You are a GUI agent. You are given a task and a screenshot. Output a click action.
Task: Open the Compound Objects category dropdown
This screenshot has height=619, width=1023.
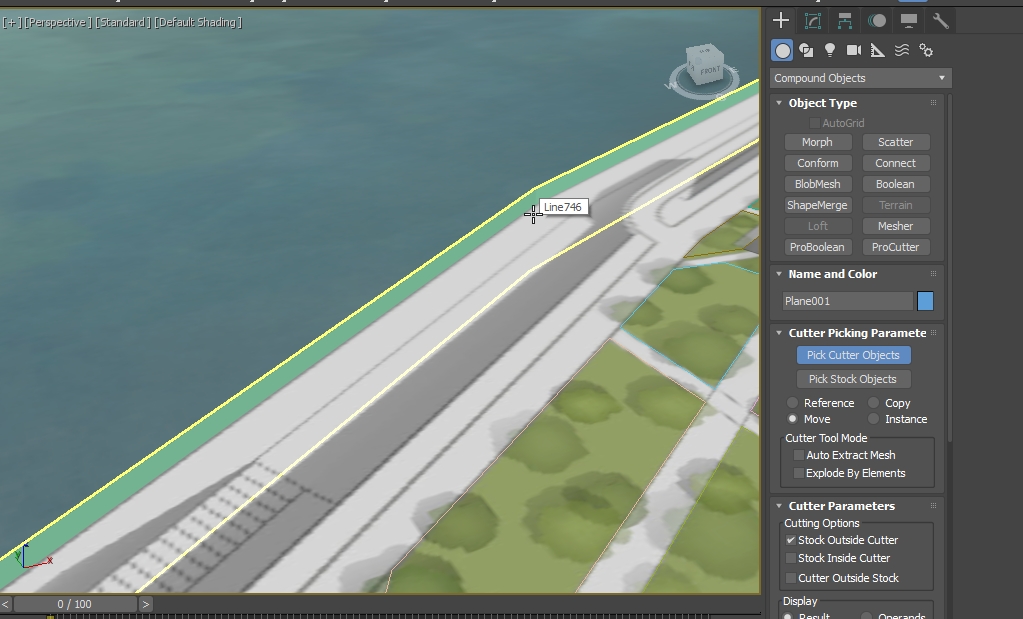pyautogui.click(x=860, y=78)
